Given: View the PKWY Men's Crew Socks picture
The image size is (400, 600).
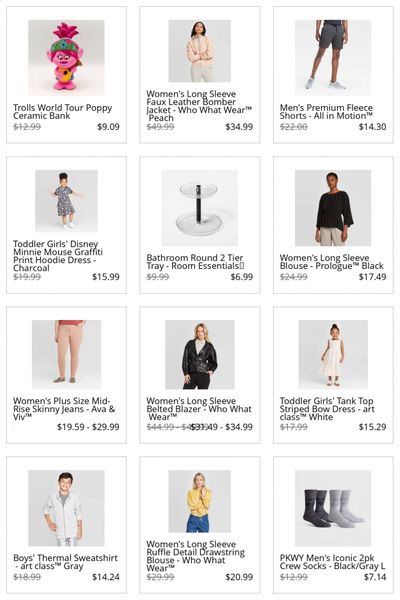Looking at the screenshot, I should (x=333, y=508).
